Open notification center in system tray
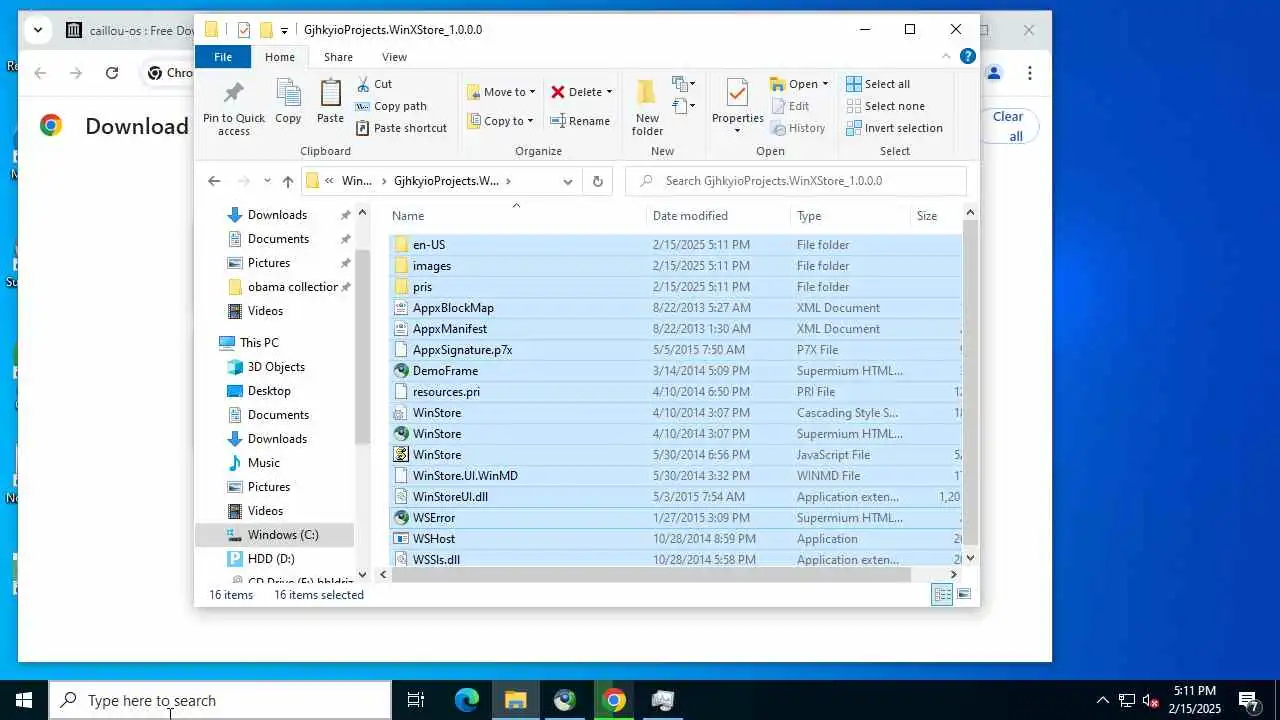Image resolution: width=1280 pixels, height=720 pixels. (1250, 700)
